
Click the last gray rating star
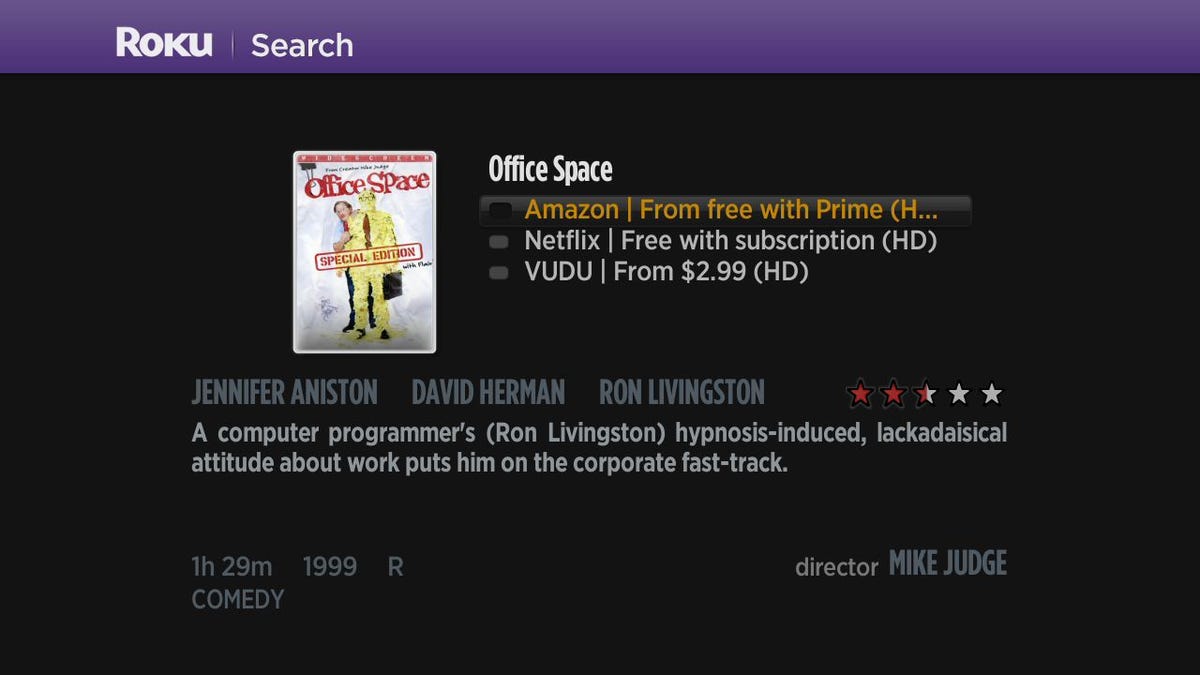[x=991, y=393]
